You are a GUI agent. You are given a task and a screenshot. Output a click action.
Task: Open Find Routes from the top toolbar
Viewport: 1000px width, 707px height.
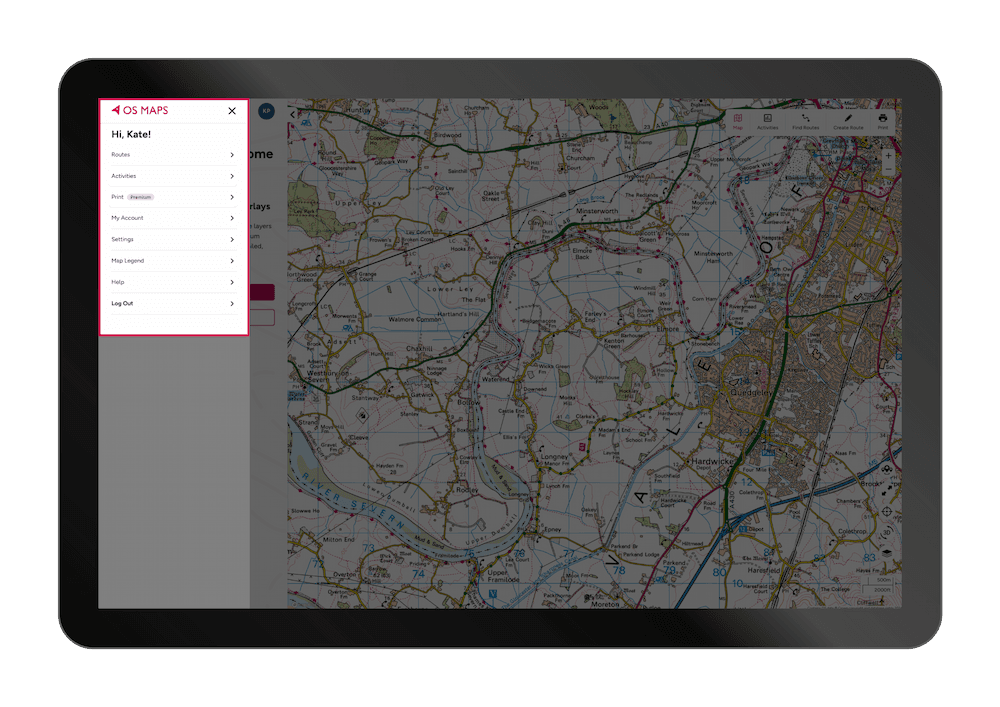coord(806,118)
